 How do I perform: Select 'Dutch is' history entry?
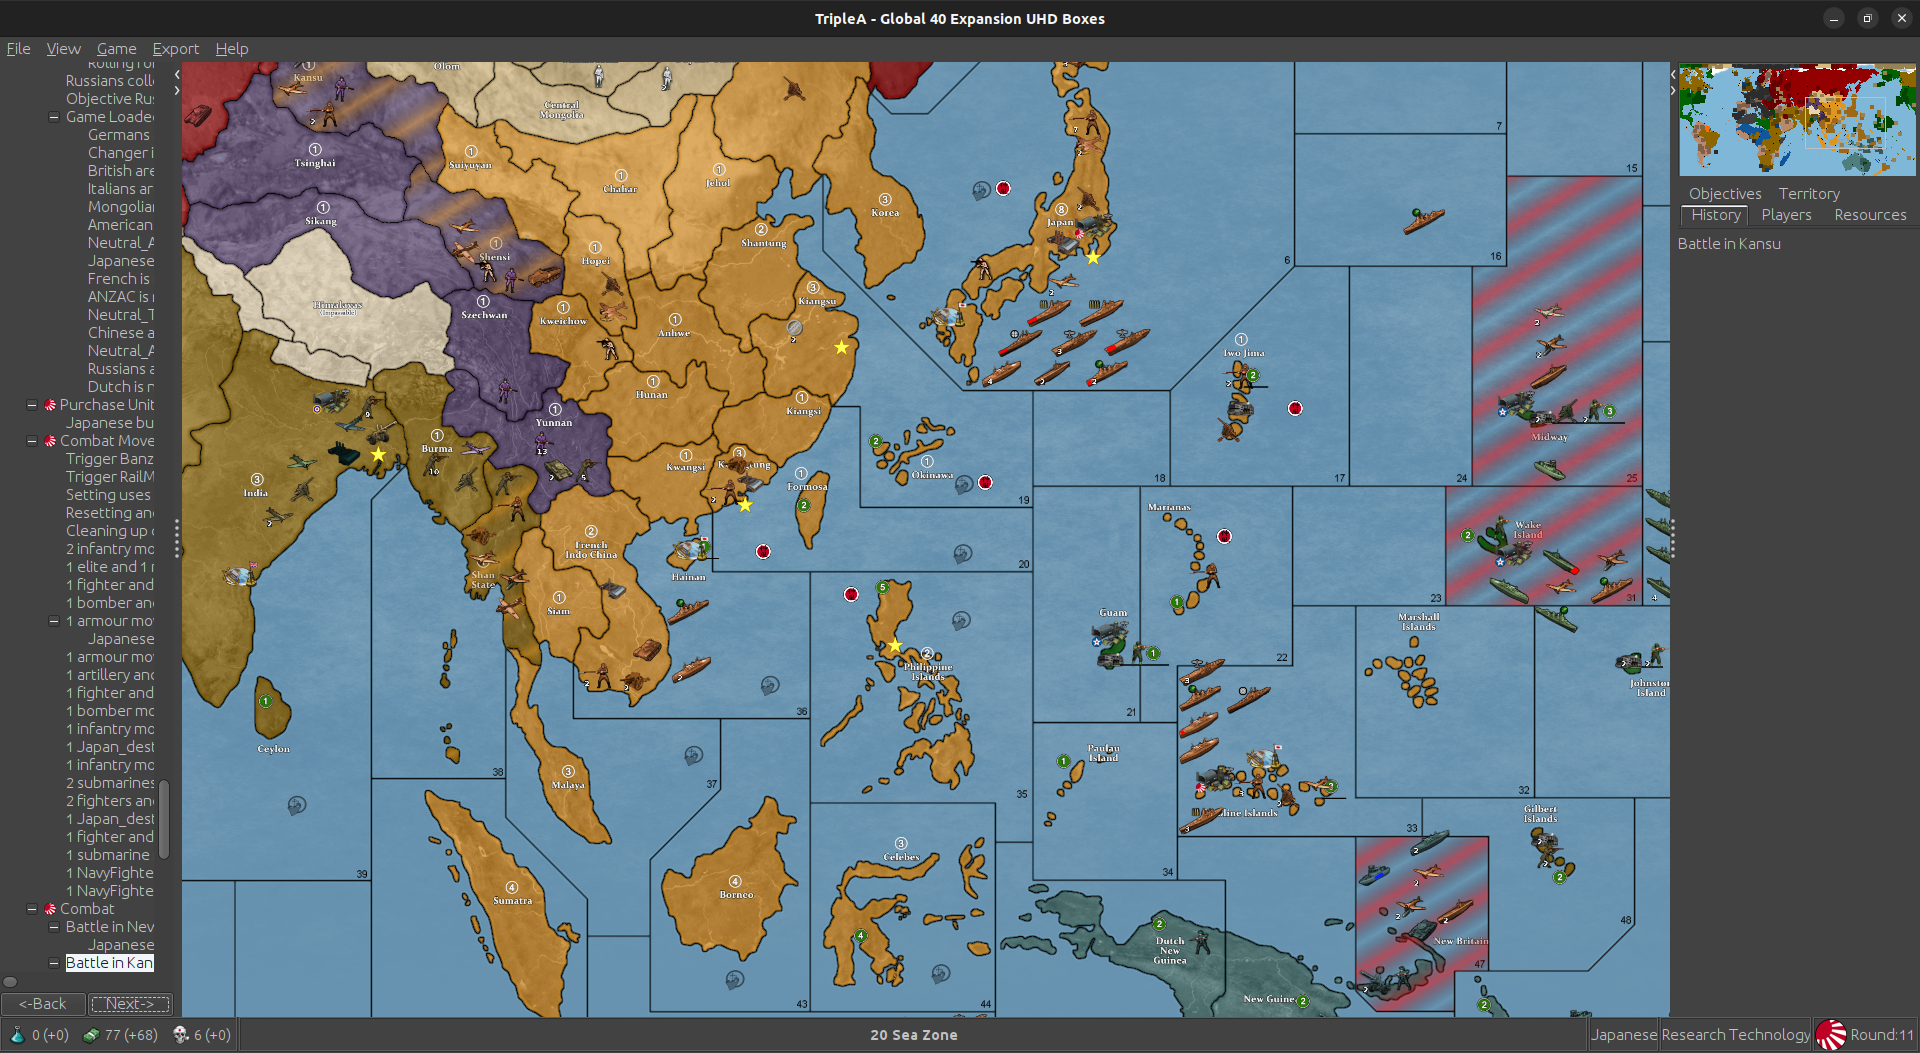(x=120, y=387)
